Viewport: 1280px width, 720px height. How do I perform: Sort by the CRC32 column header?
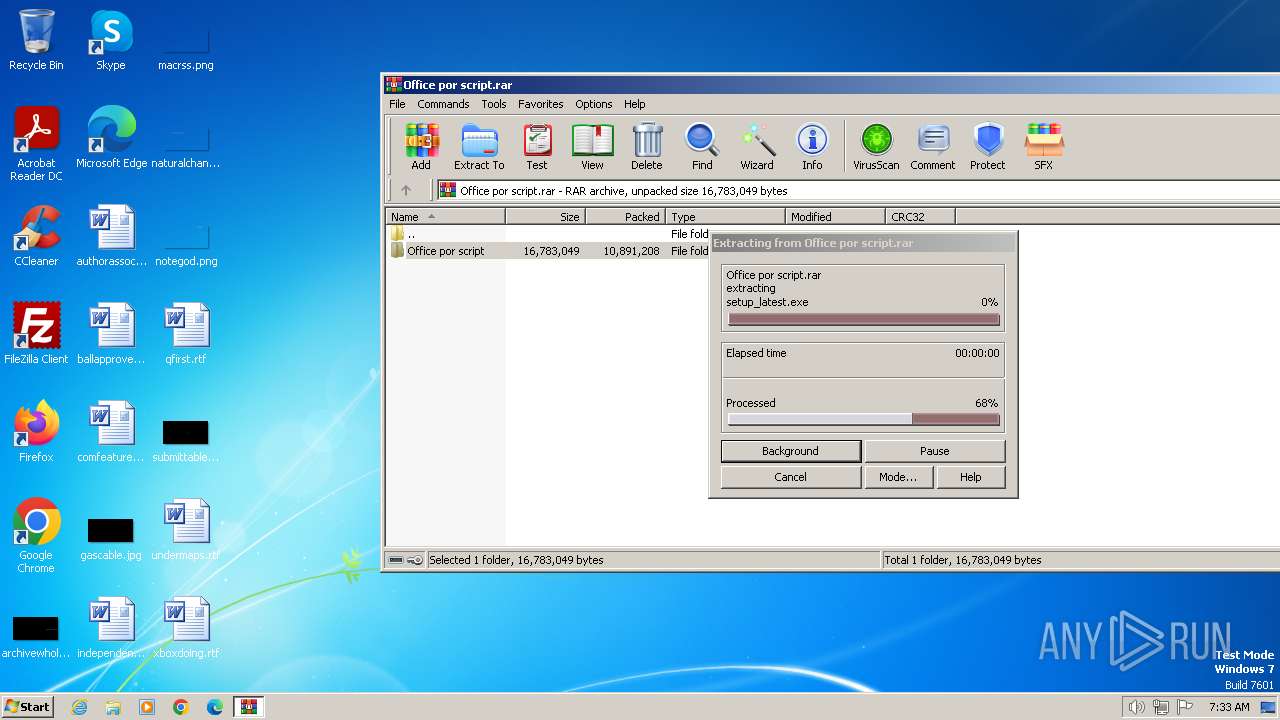pos(920,216)
